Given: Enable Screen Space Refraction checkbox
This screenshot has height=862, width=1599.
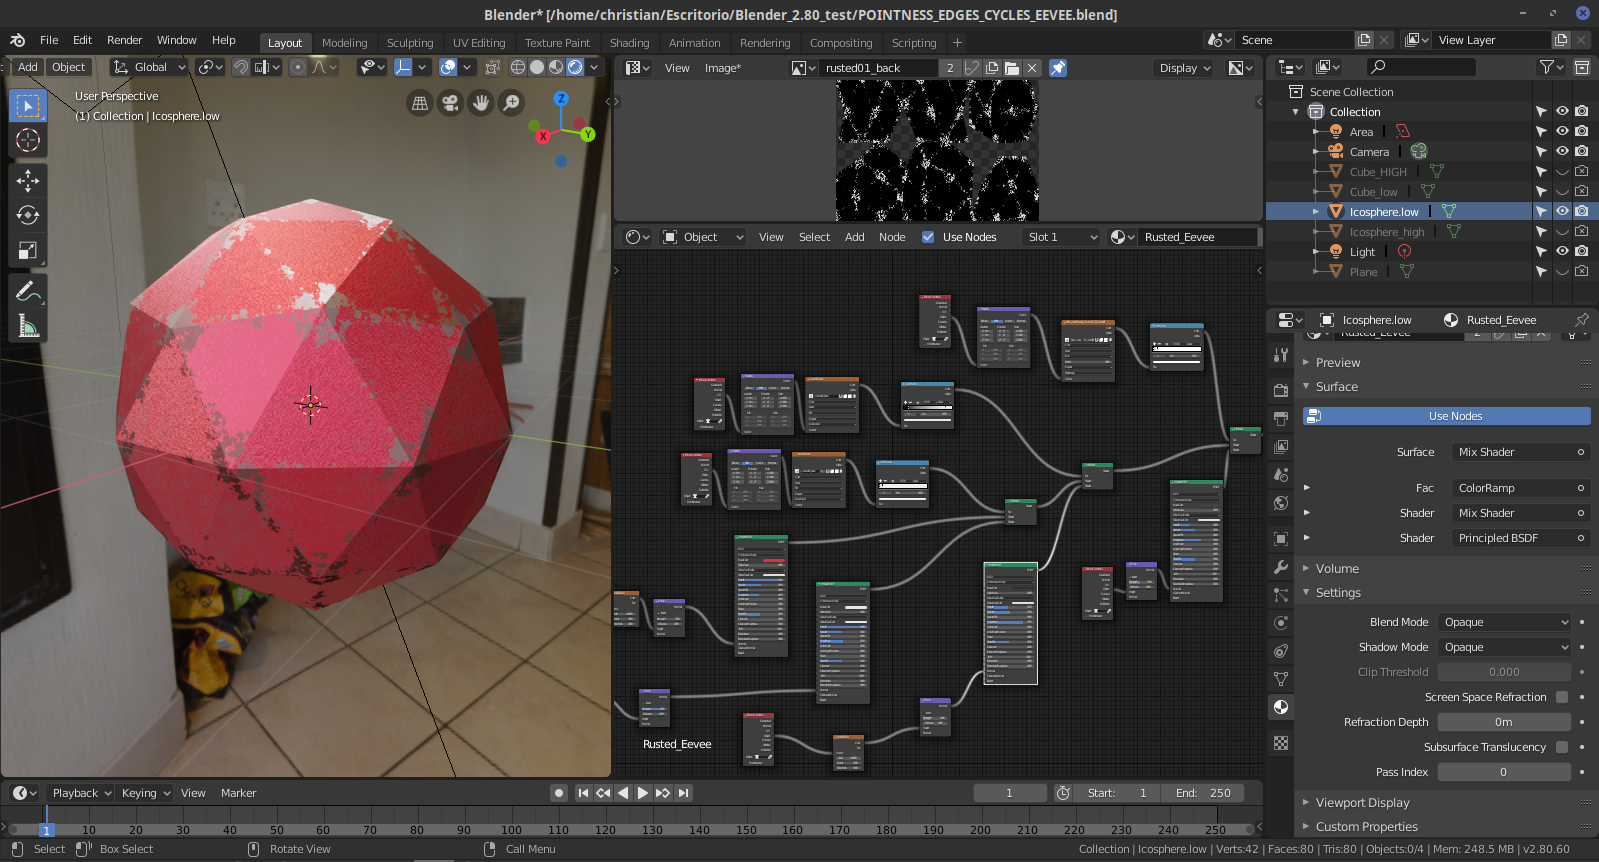Looking at the screenshot, I should click(x=1562, y=697).
